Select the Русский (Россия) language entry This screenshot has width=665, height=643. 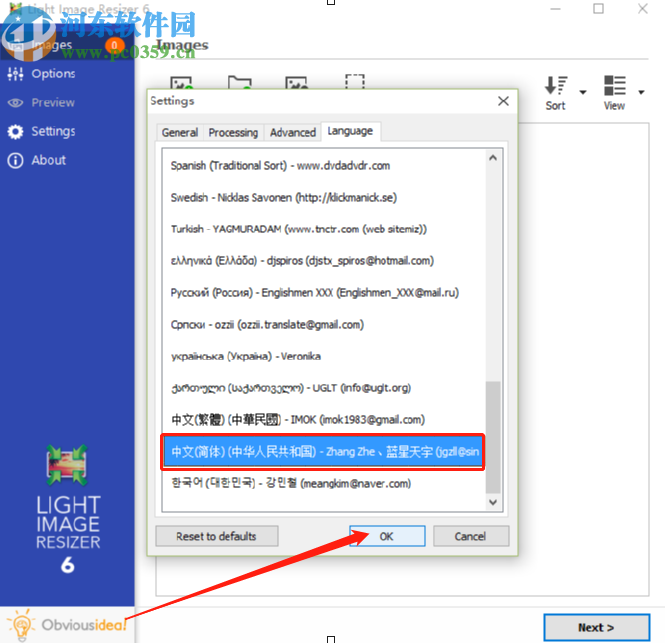[x=324, y=293]
